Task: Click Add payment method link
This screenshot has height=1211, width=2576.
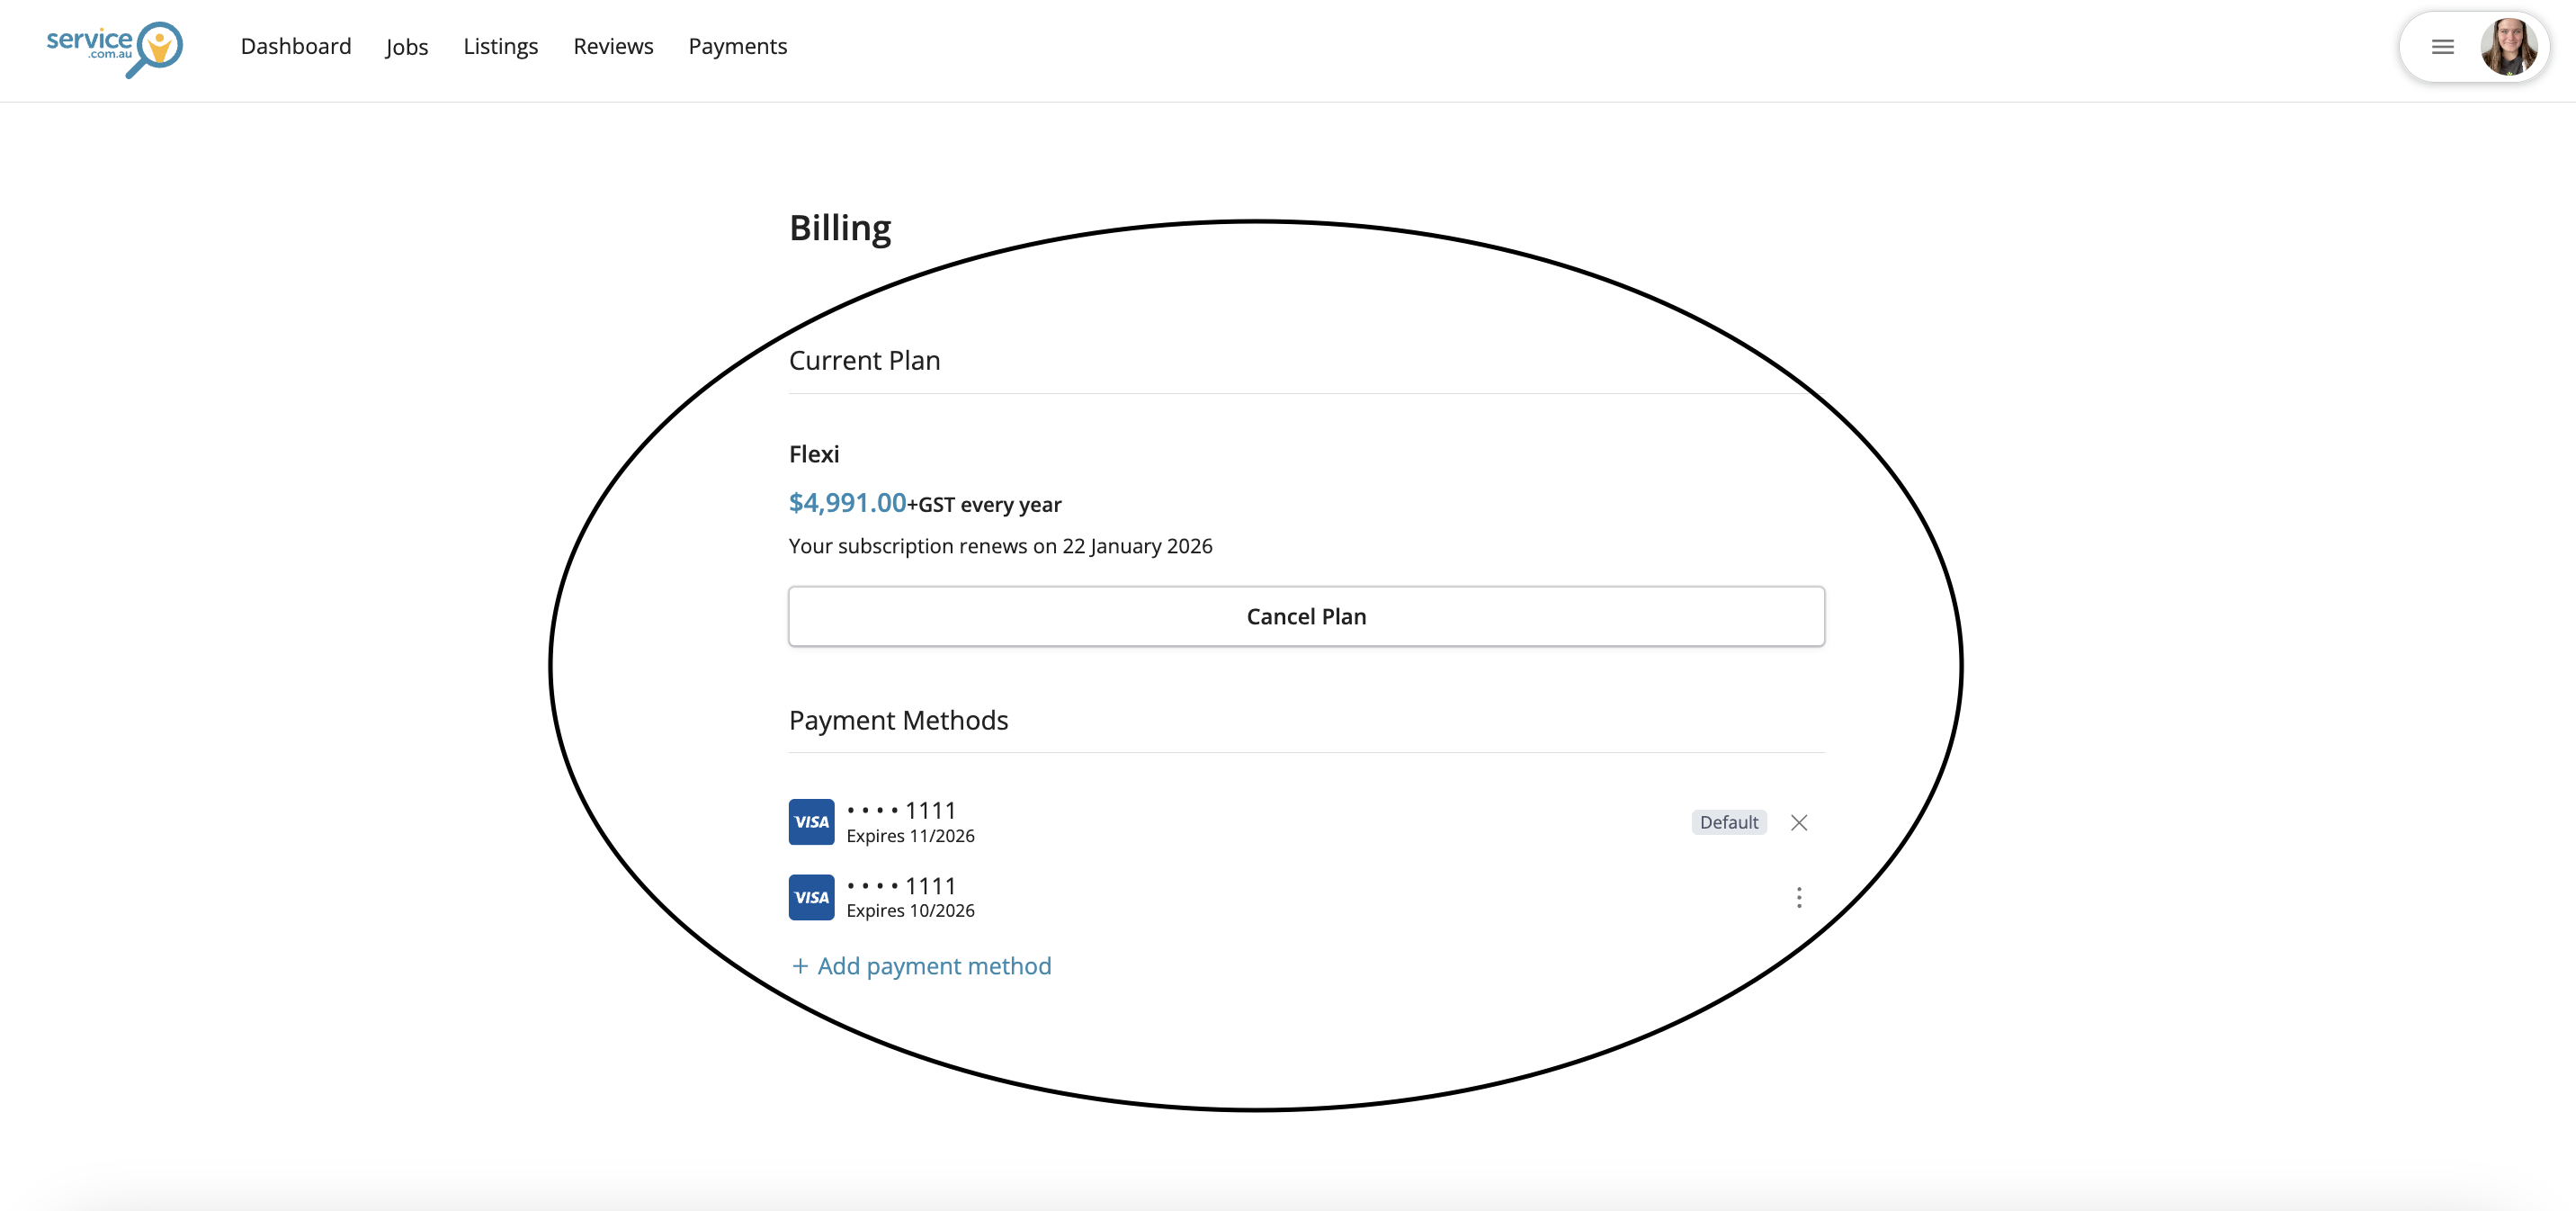Action: 934,966
